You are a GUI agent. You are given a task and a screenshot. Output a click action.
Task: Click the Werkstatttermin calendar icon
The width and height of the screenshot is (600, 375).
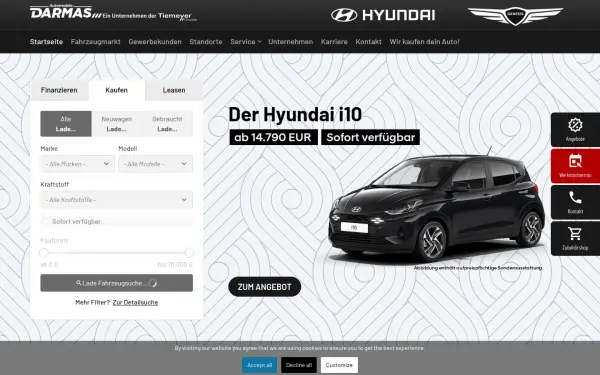click(x=575, y=161)
